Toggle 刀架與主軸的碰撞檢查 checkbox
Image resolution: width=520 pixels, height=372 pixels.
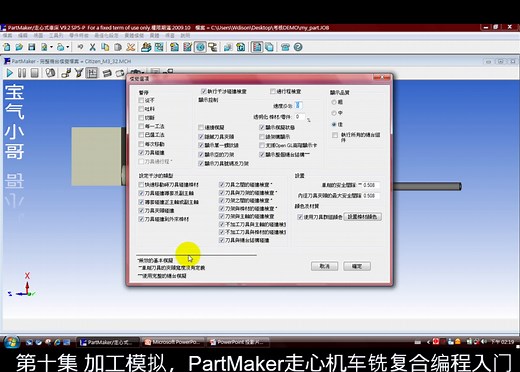222,216
